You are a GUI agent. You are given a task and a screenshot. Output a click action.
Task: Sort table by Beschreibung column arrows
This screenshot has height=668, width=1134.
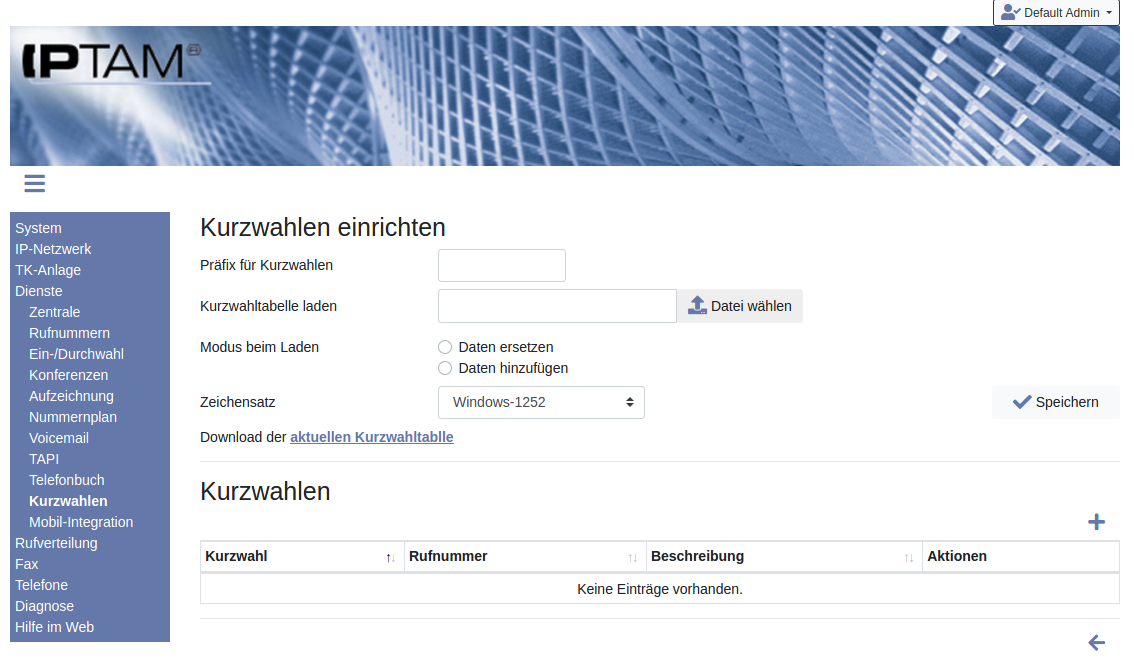909,557
